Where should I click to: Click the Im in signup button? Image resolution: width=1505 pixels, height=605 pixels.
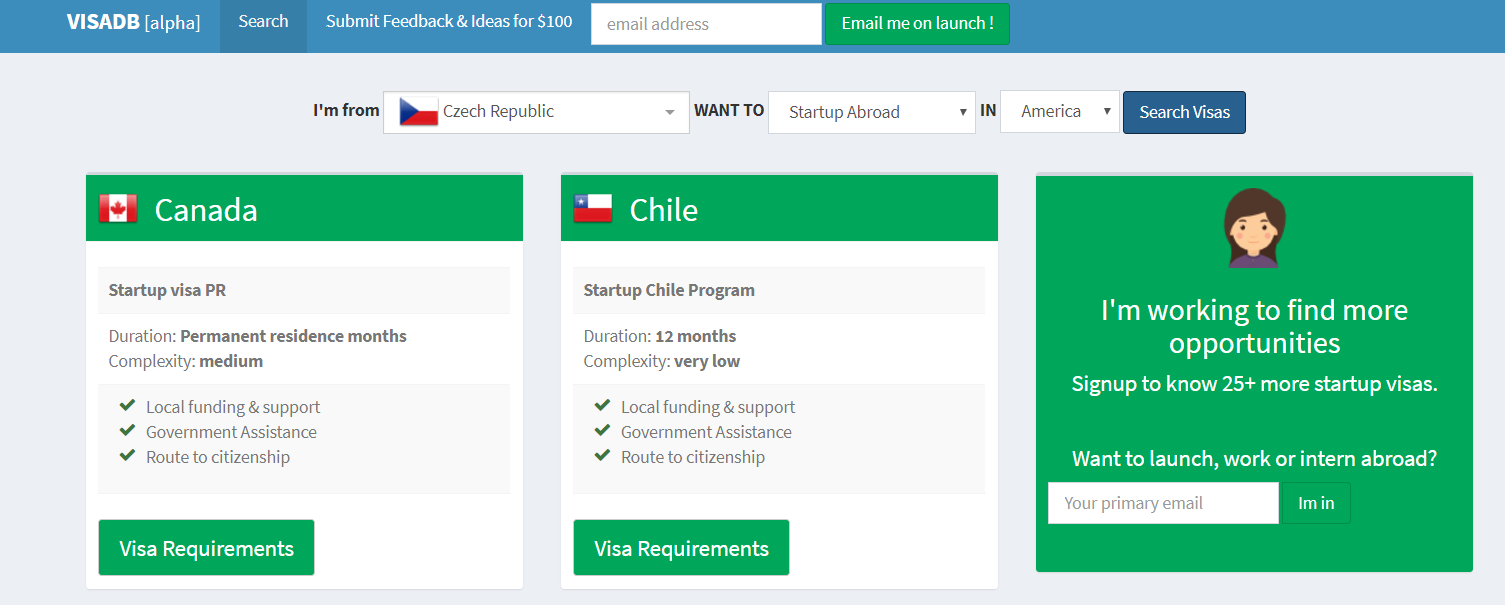[1316, 503]
